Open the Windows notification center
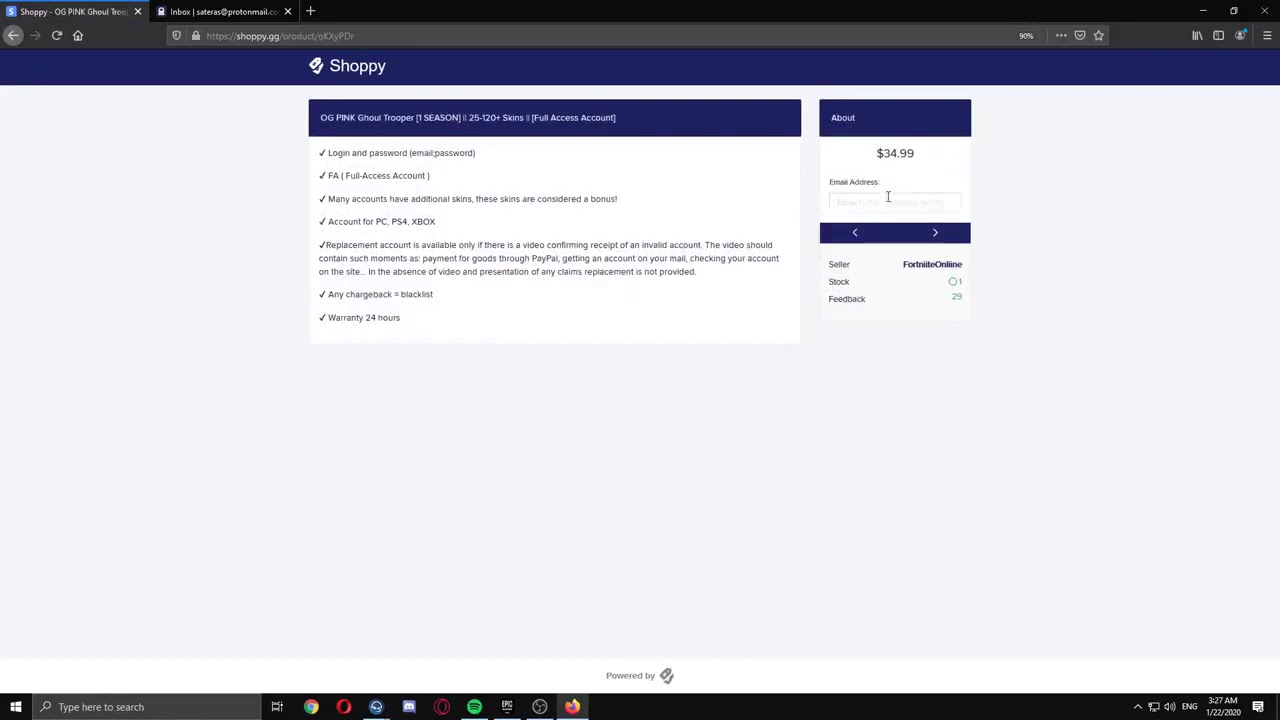Viewport: 1280px width, 720px height. (x=1258, y=707)
